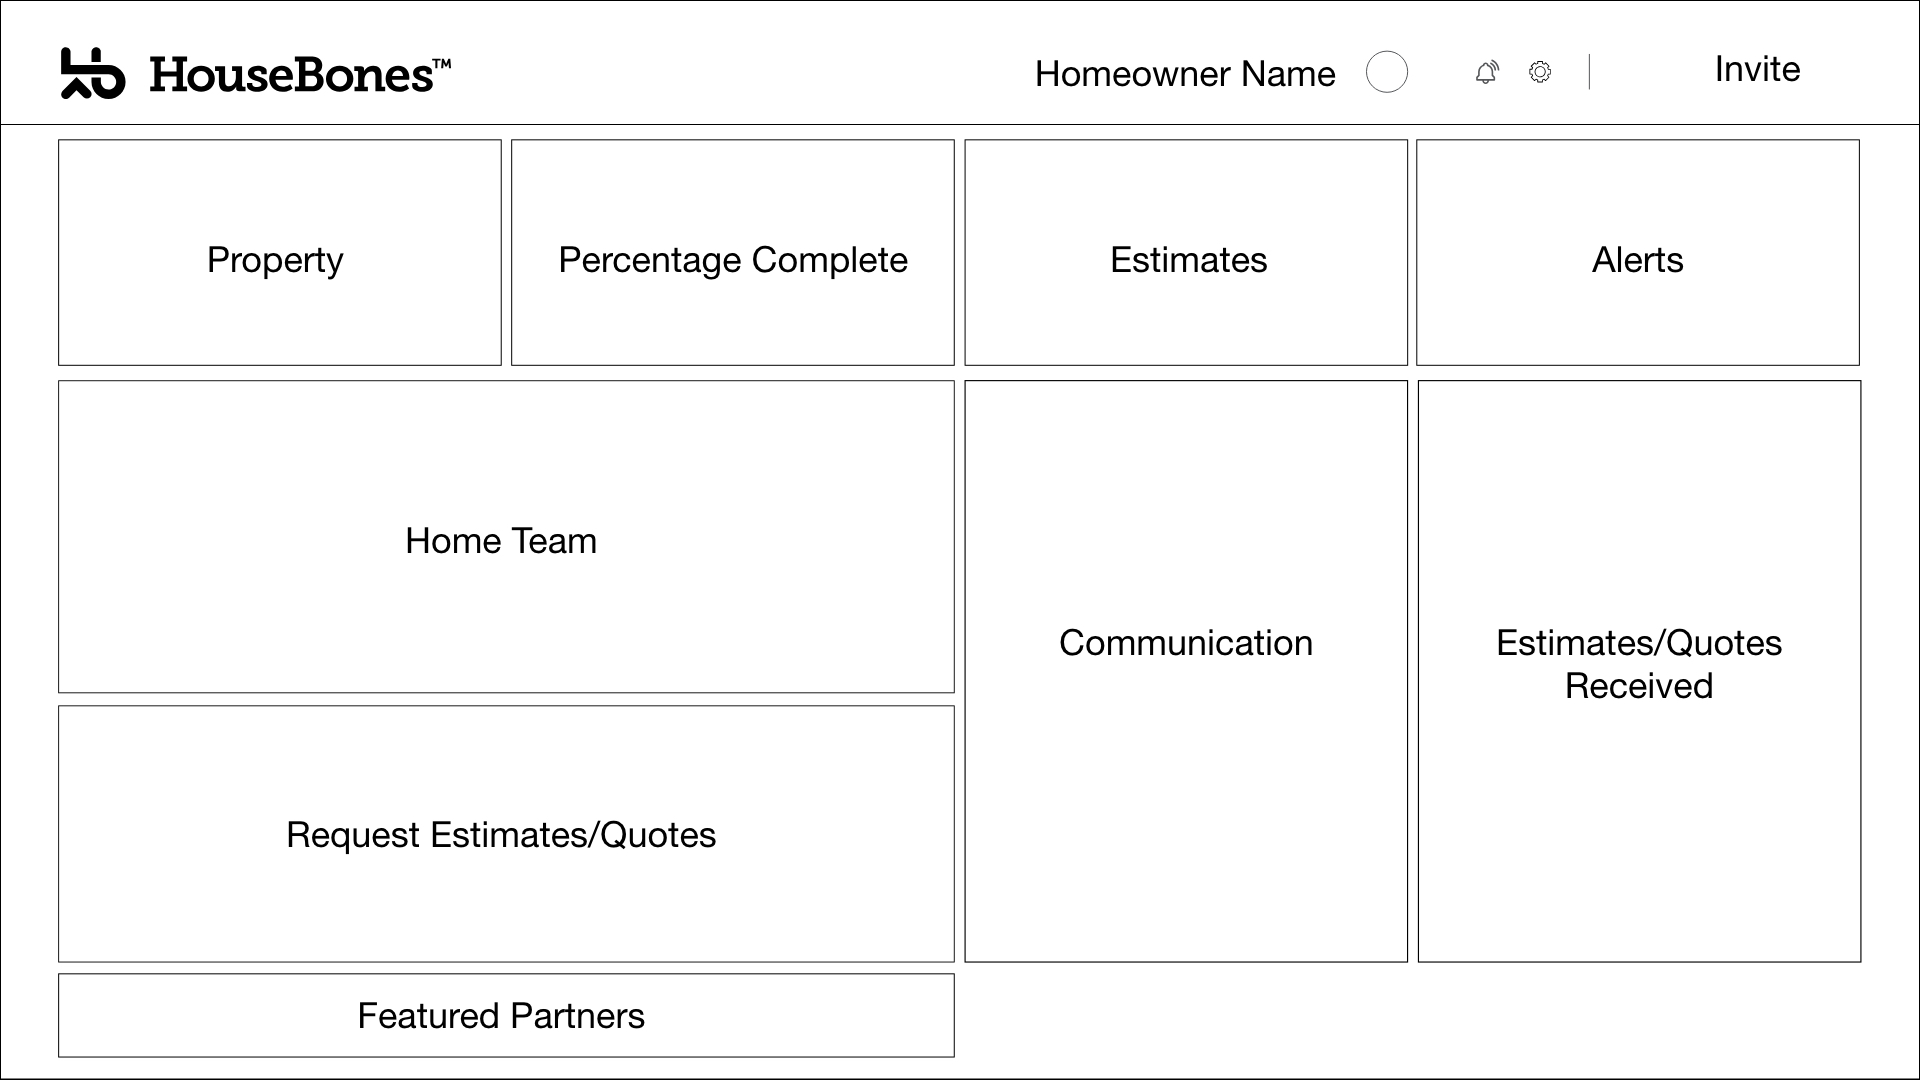This screenshot has height=1080, width=1920.
Task: Click the Homeowner Name label
Action: [1185, 73]
